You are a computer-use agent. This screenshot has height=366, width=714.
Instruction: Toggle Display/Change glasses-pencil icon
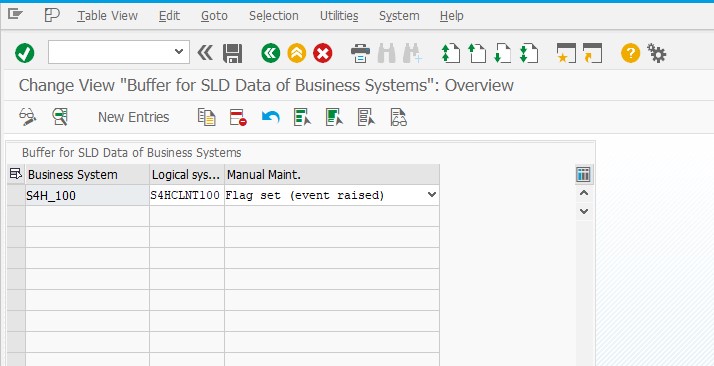27,117
